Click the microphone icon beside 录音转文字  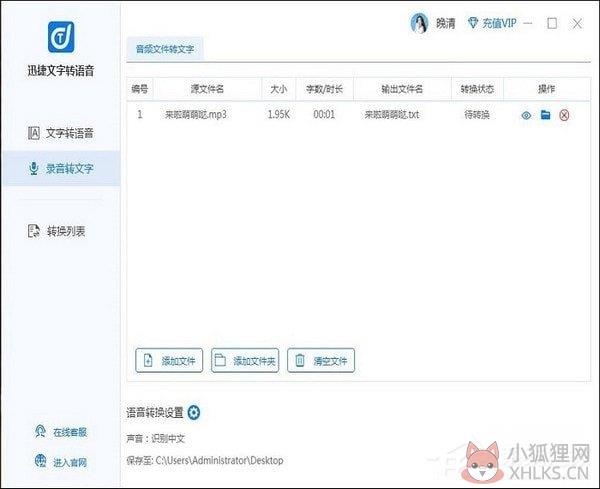pos(34,168)
